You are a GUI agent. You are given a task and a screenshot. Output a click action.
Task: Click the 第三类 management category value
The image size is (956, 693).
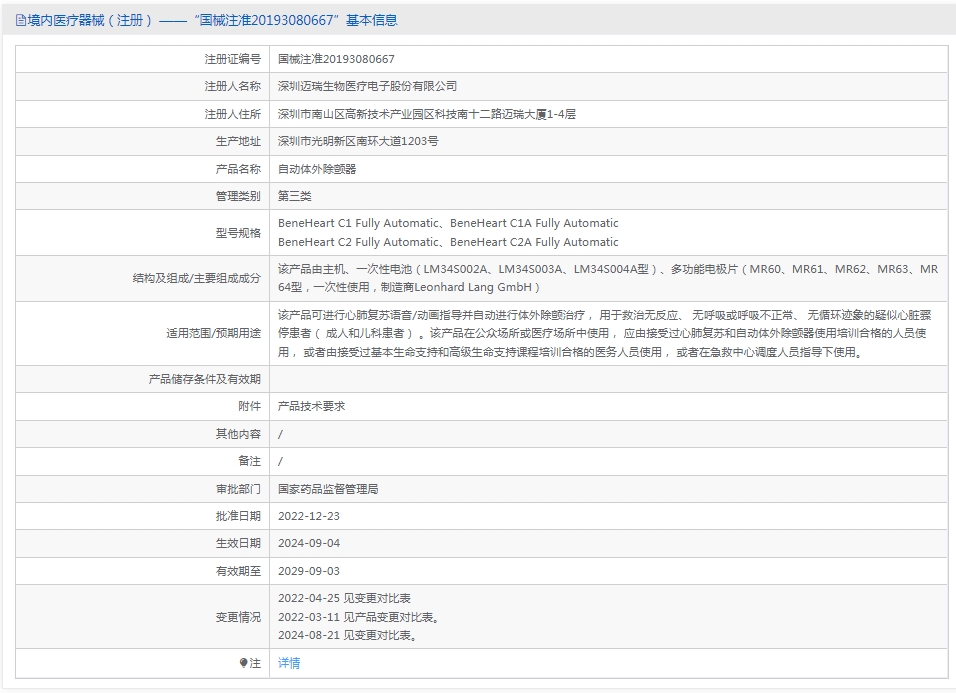(295, 196)
